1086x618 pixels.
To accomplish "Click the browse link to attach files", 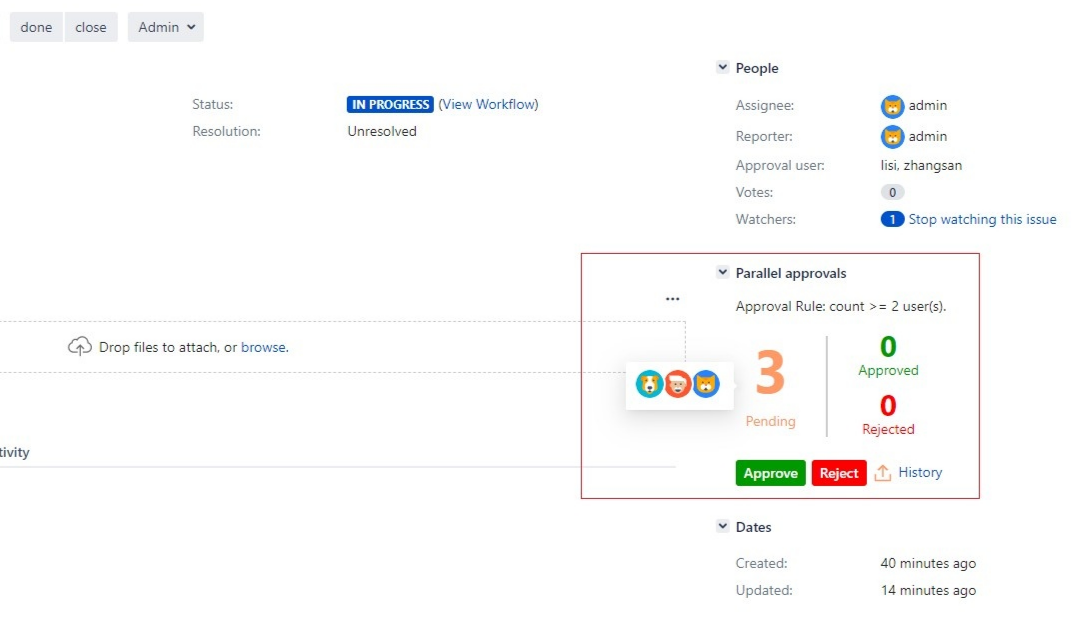I will (263, 347).
